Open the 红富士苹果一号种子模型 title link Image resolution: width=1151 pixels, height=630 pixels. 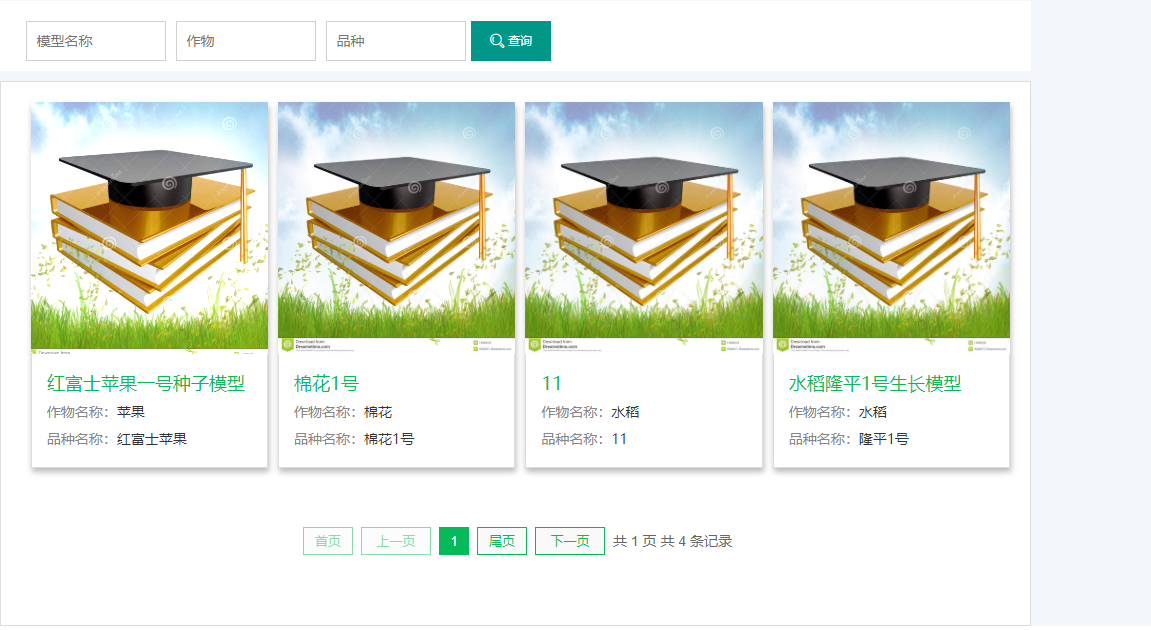[146, 384]
